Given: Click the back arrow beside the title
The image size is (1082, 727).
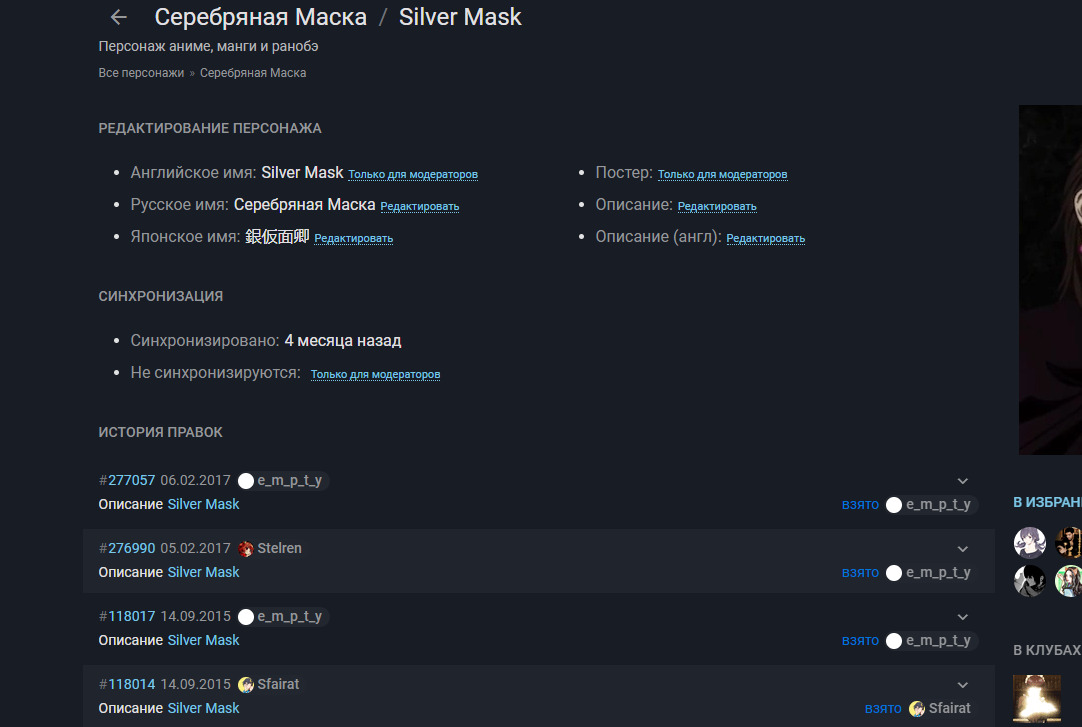Looking at the screenshot, I should (x=119, y=17).
